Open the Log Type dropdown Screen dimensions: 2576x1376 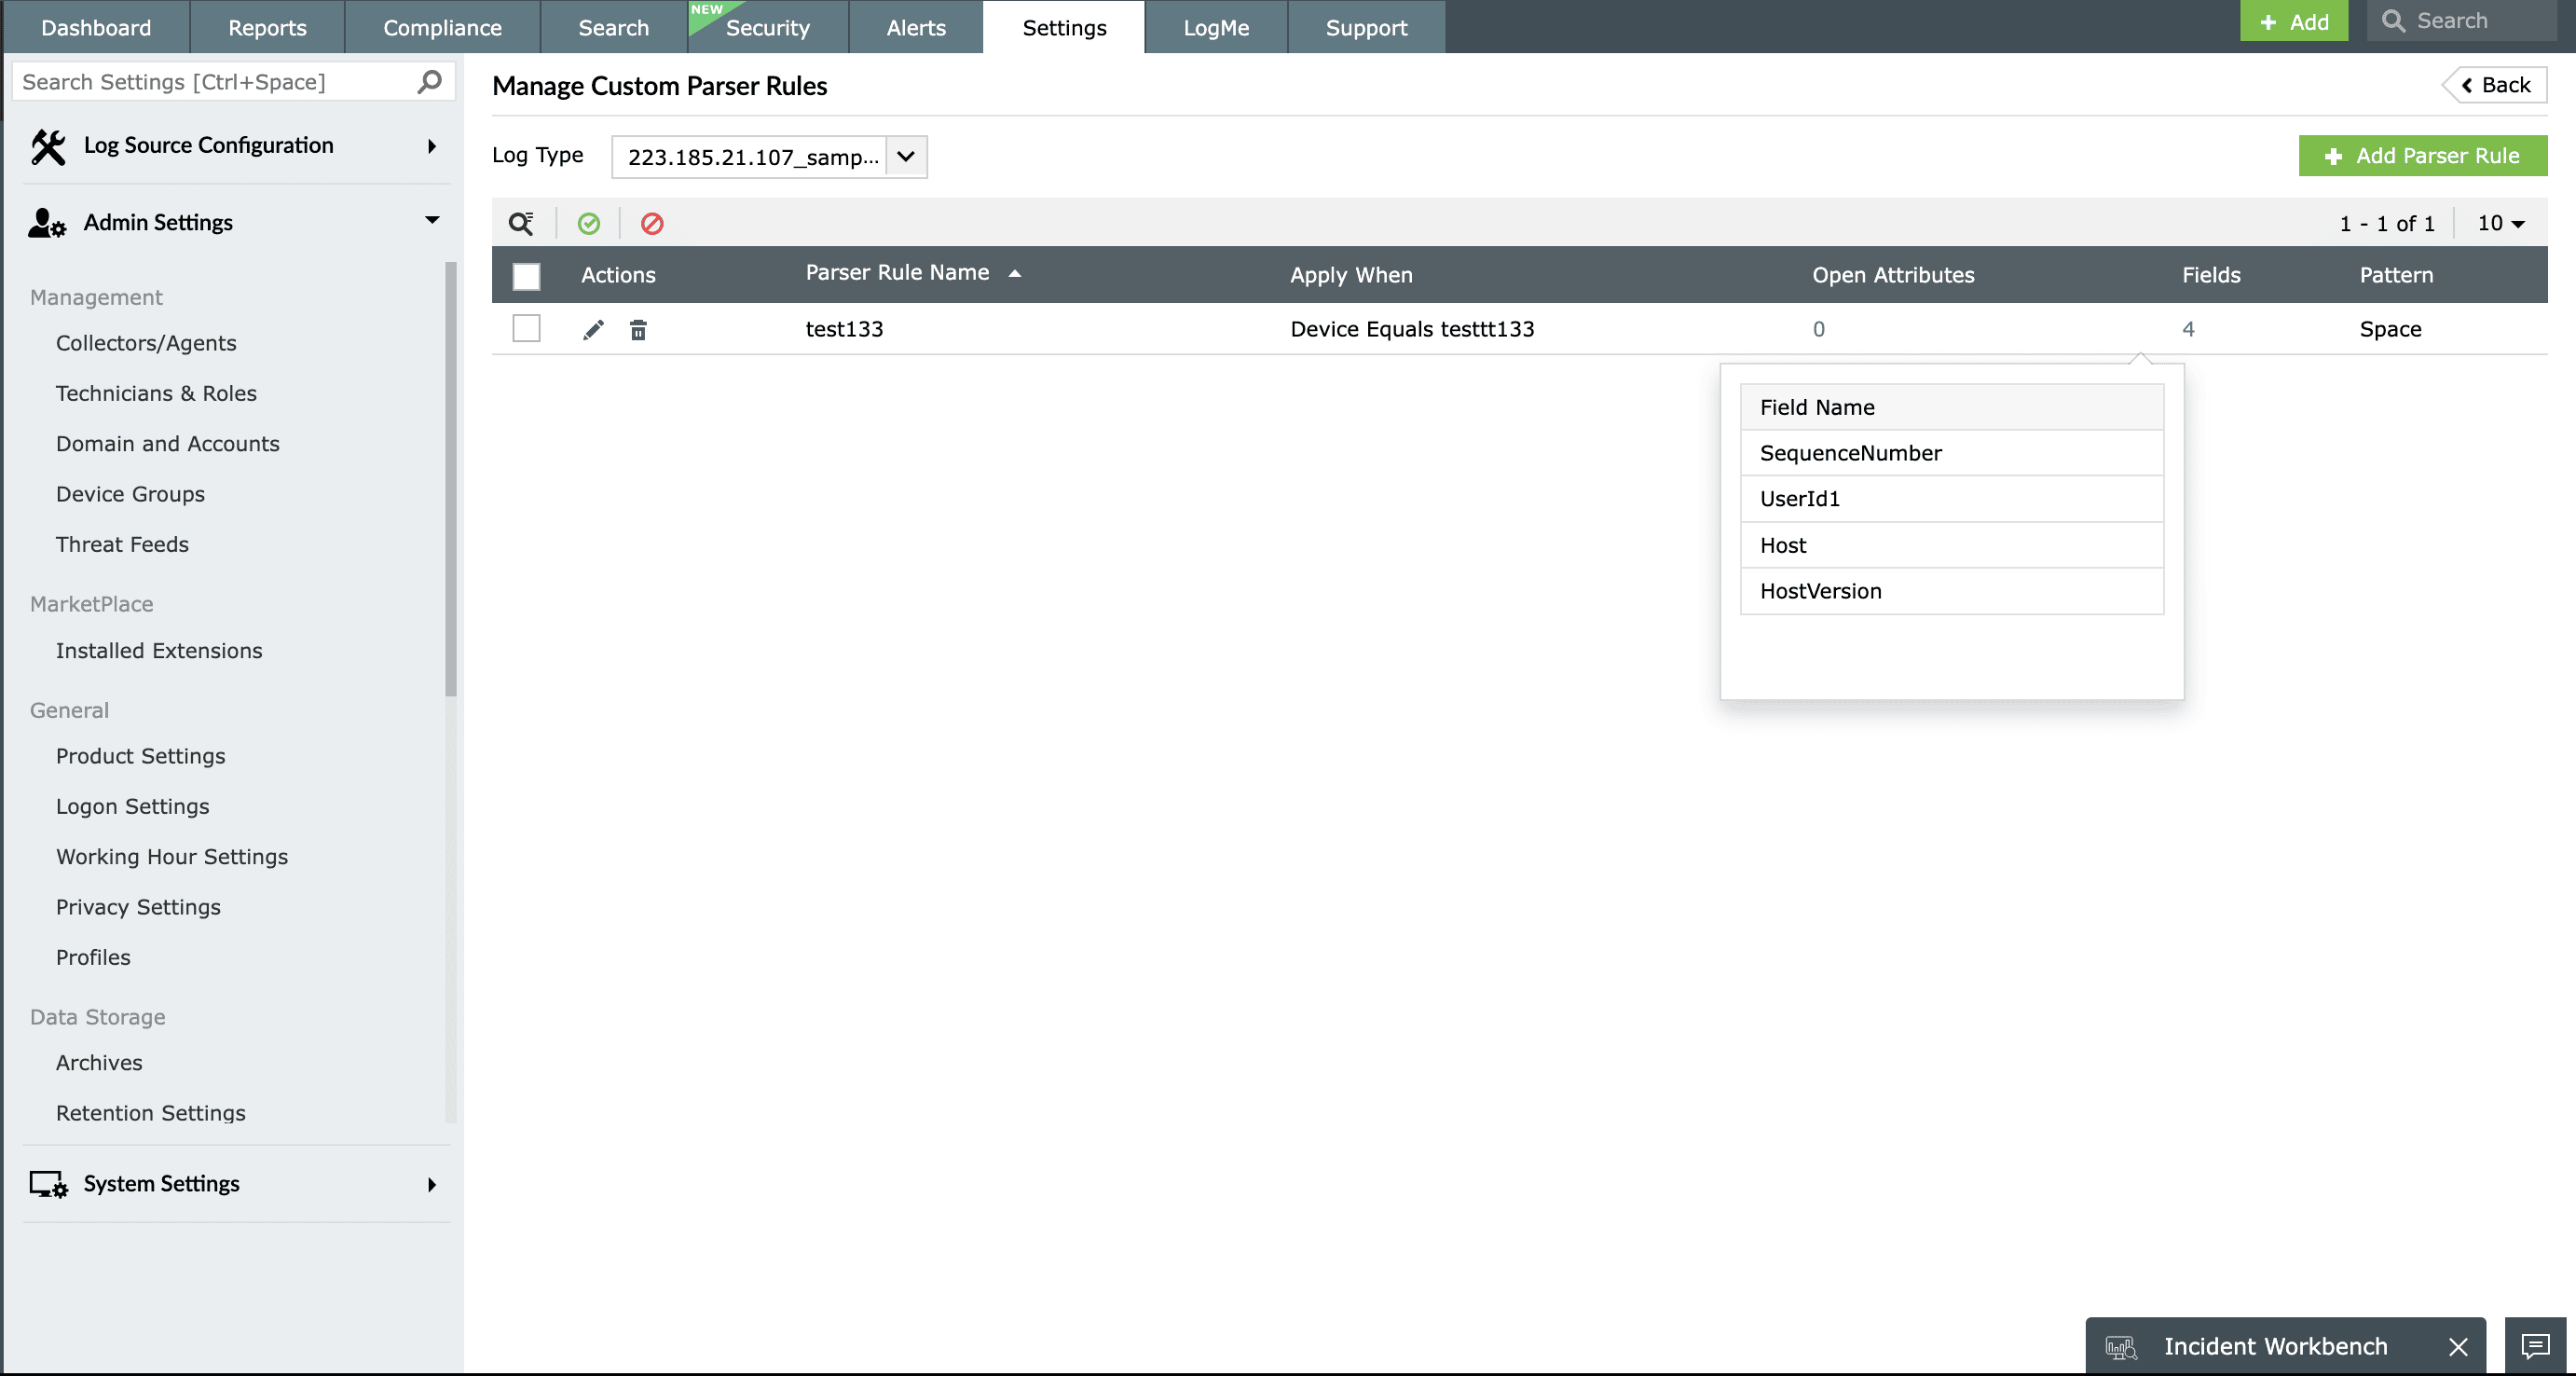pos(906,157)
